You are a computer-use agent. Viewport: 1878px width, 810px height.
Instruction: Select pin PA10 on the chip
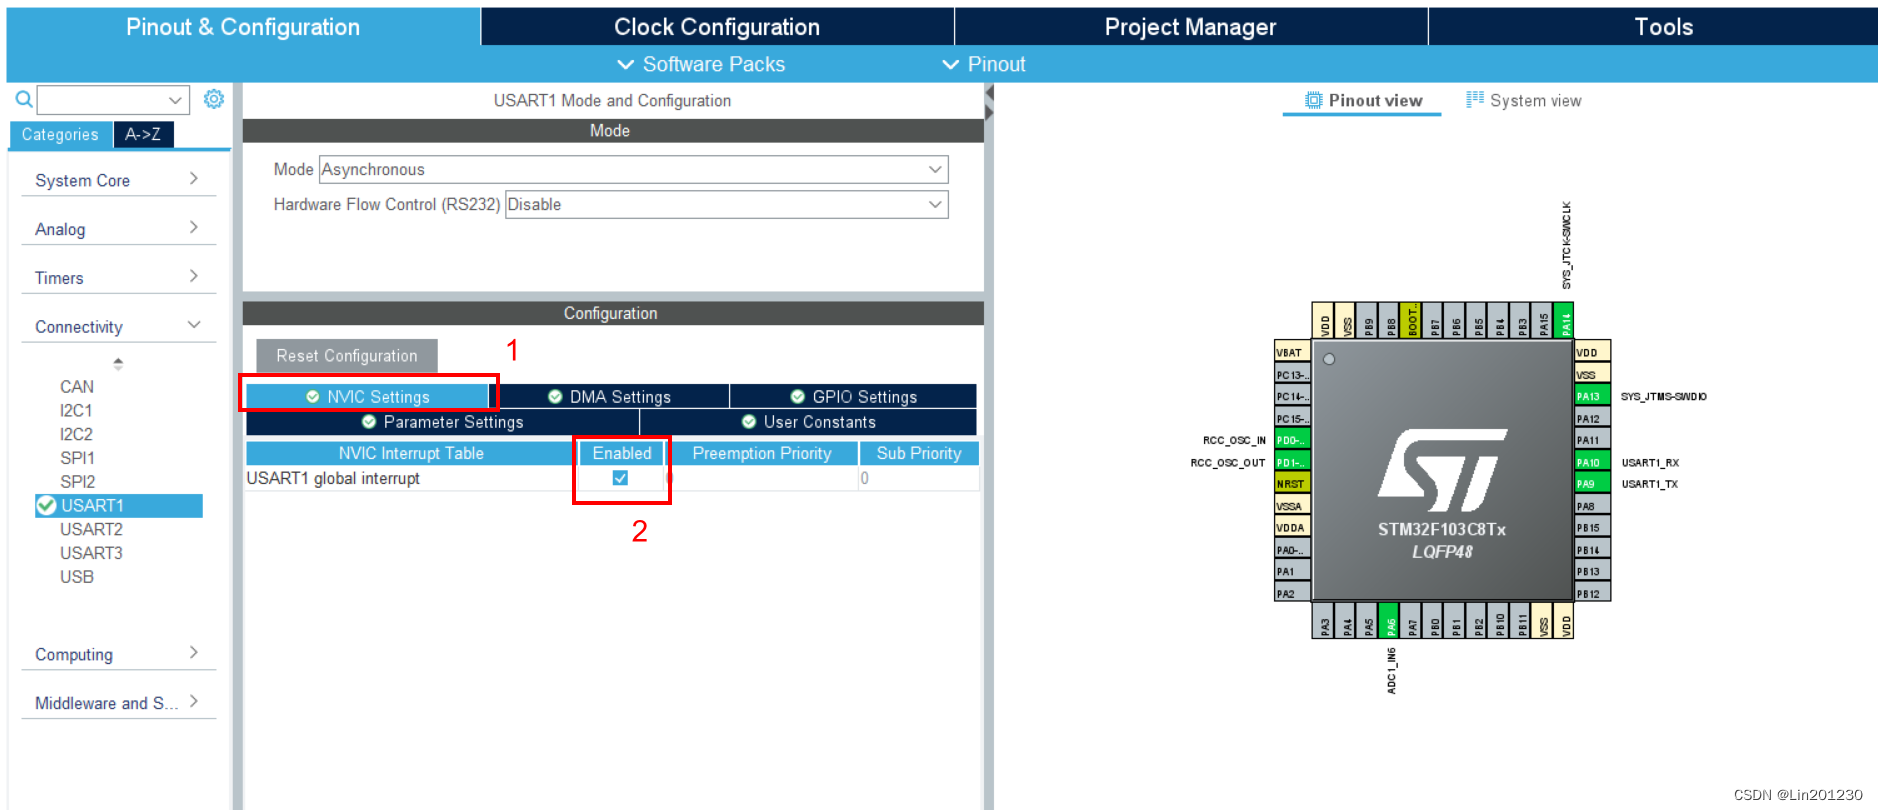tap(1592, 462)
